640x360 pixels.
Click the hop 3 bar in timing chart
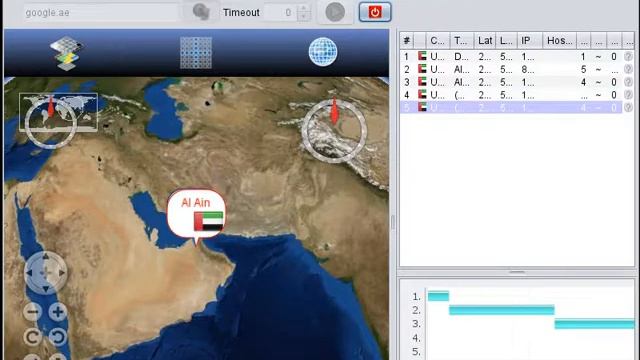coord(594,324)
